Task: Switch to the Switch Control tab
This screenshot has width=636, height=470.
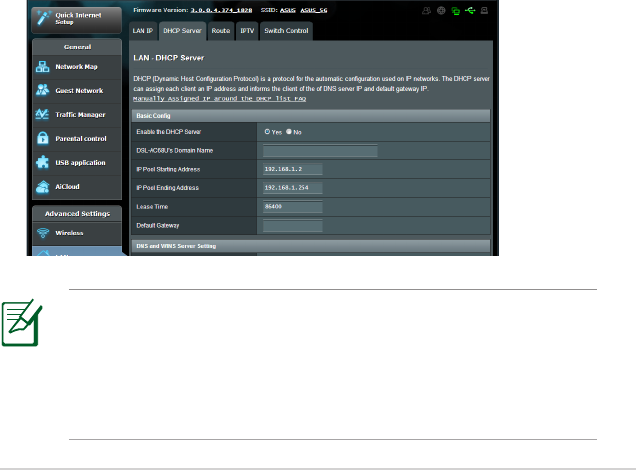Action: [x=286, y=31]
